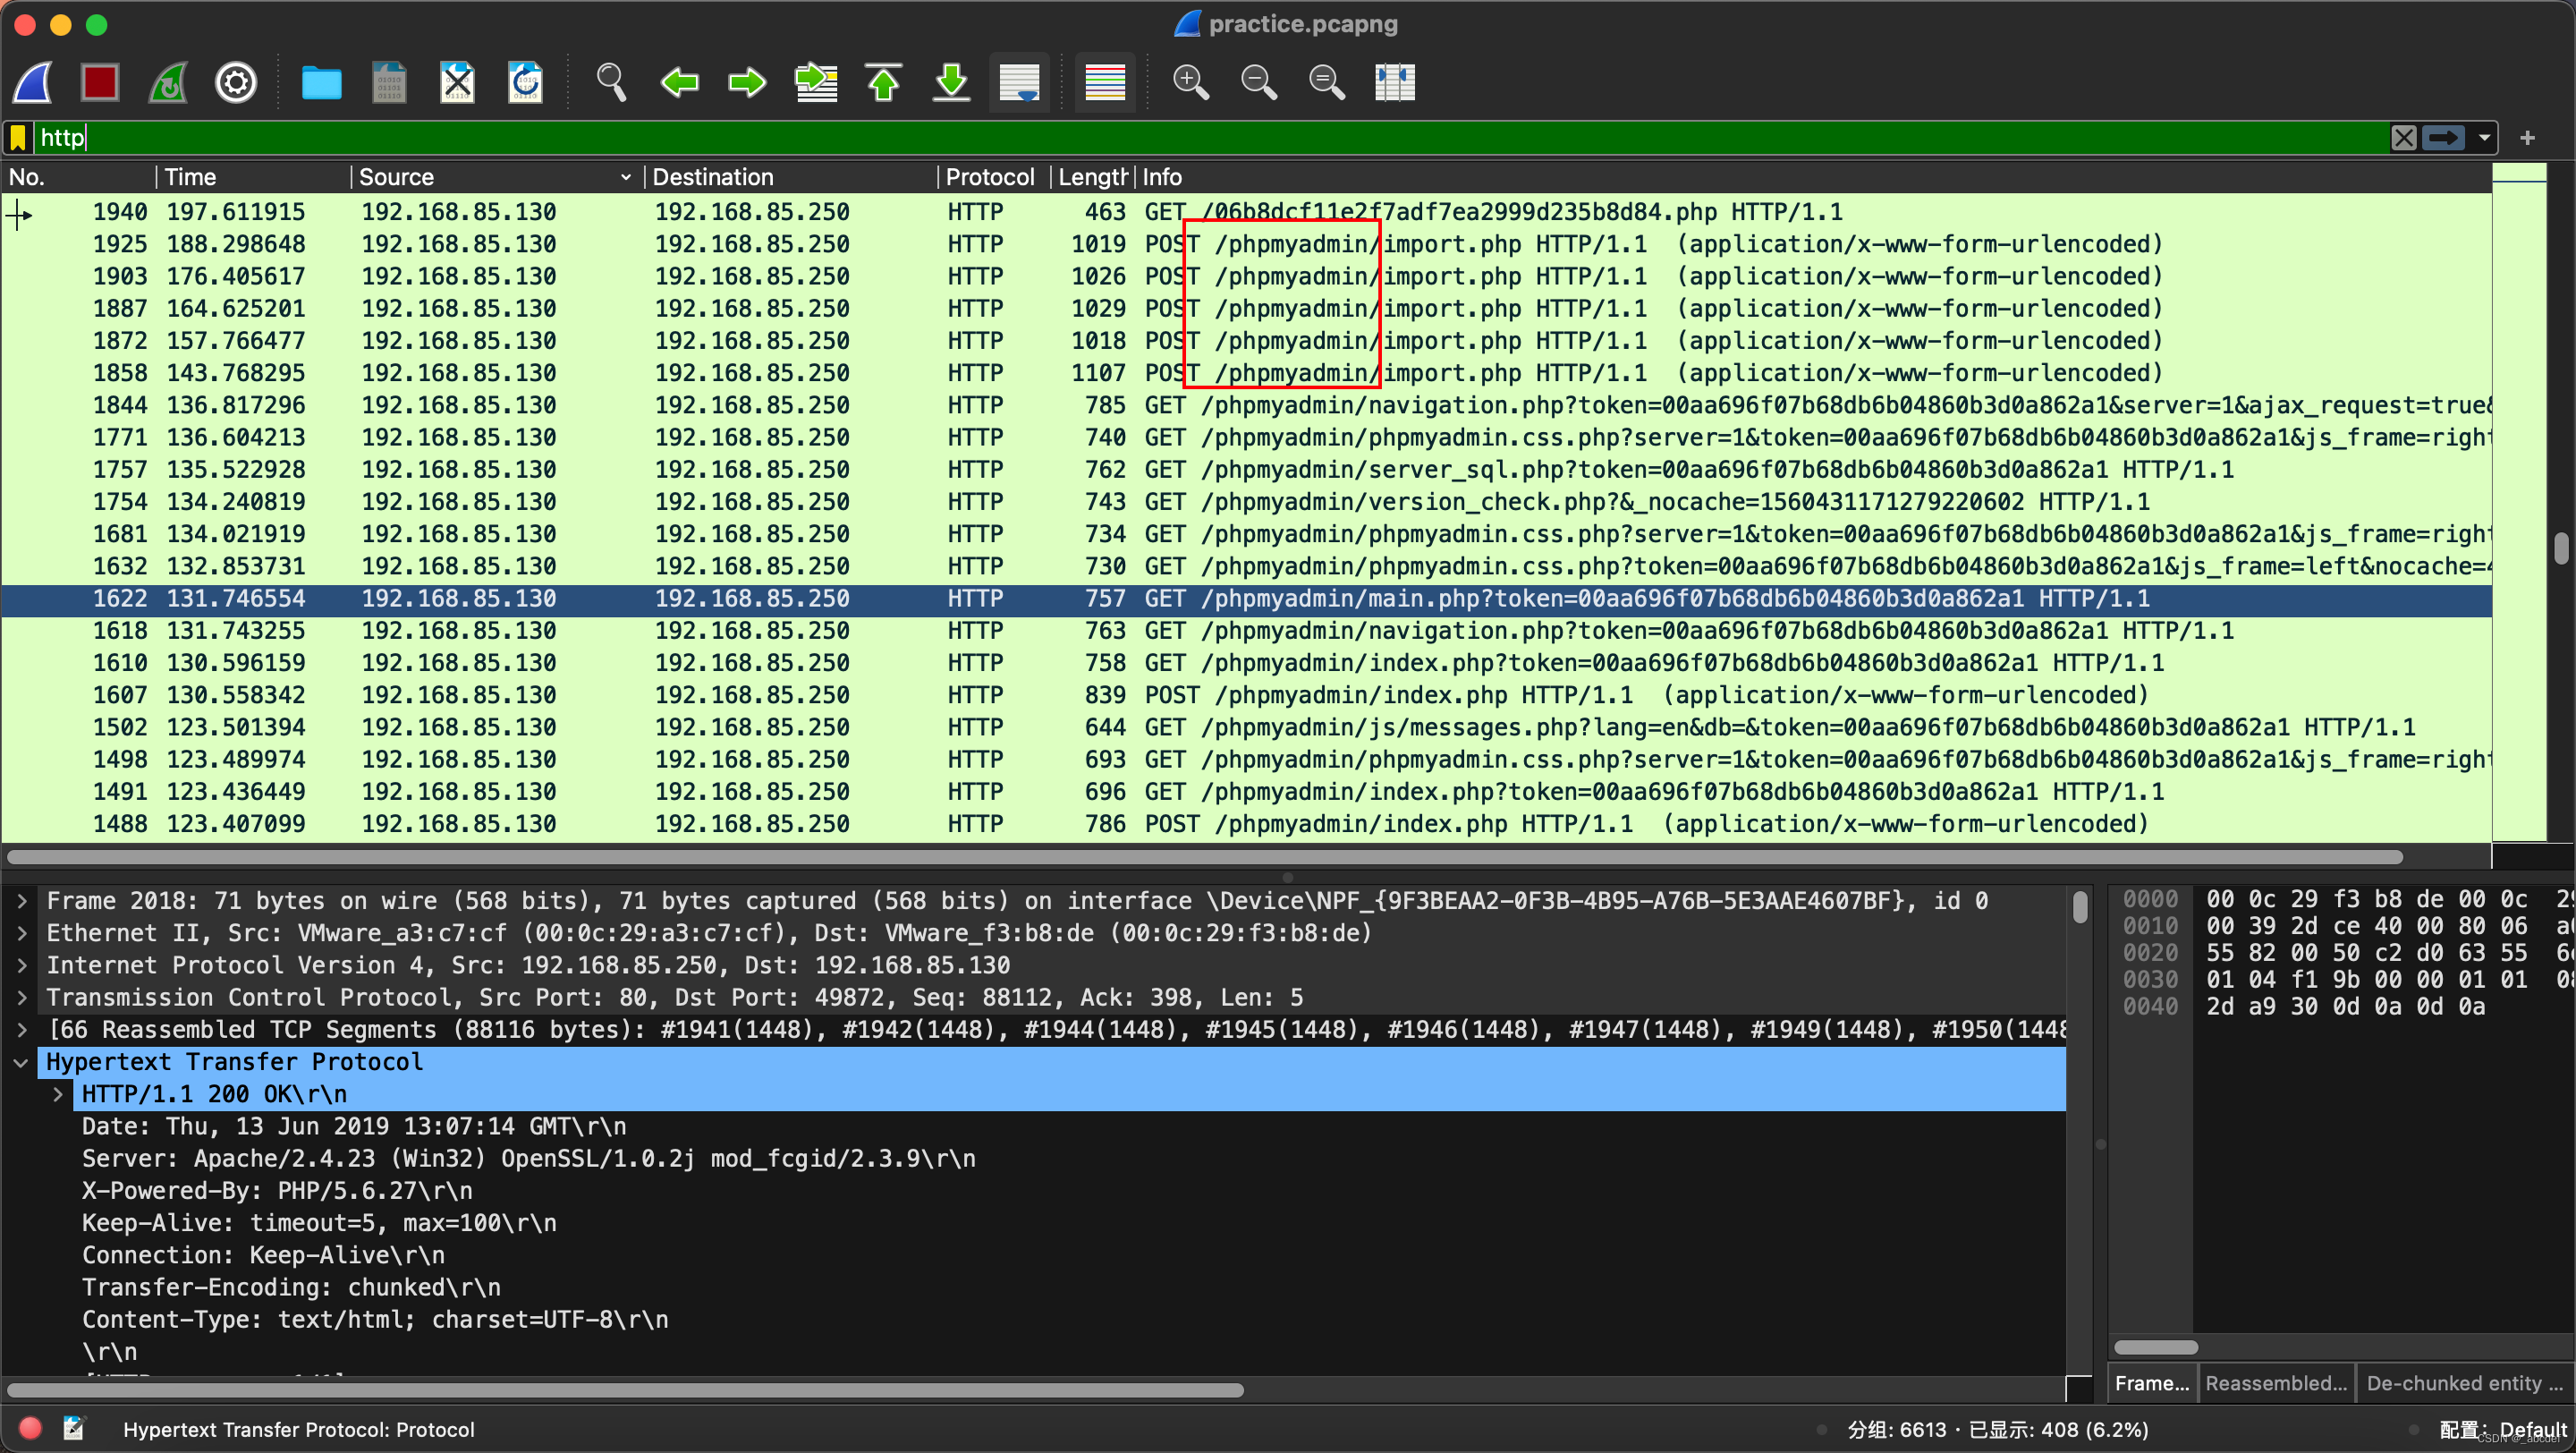The image size is (2576, 1453).
Task: Click the packet list horizontal scrollbar
Action: click(x=1200, y=857)
